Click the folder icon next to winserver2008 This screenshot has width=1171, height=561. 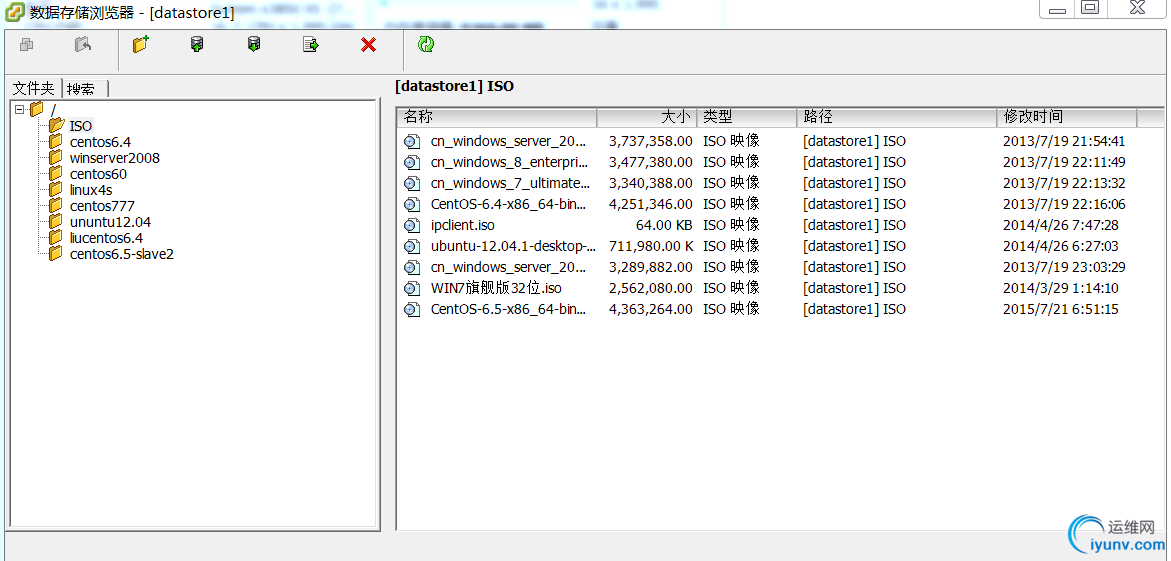tap(56, 158)
